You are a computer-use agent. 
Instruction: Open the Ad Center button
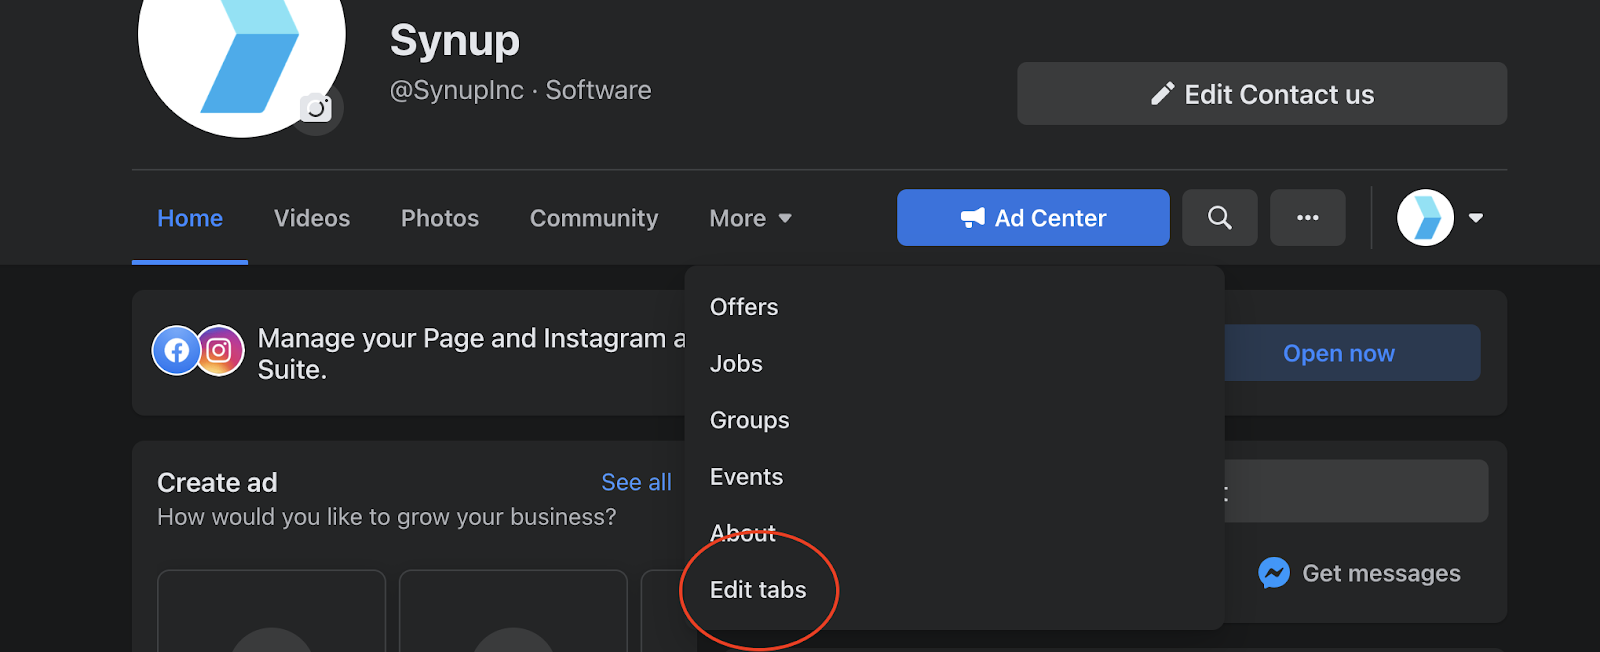(1033, 217)
